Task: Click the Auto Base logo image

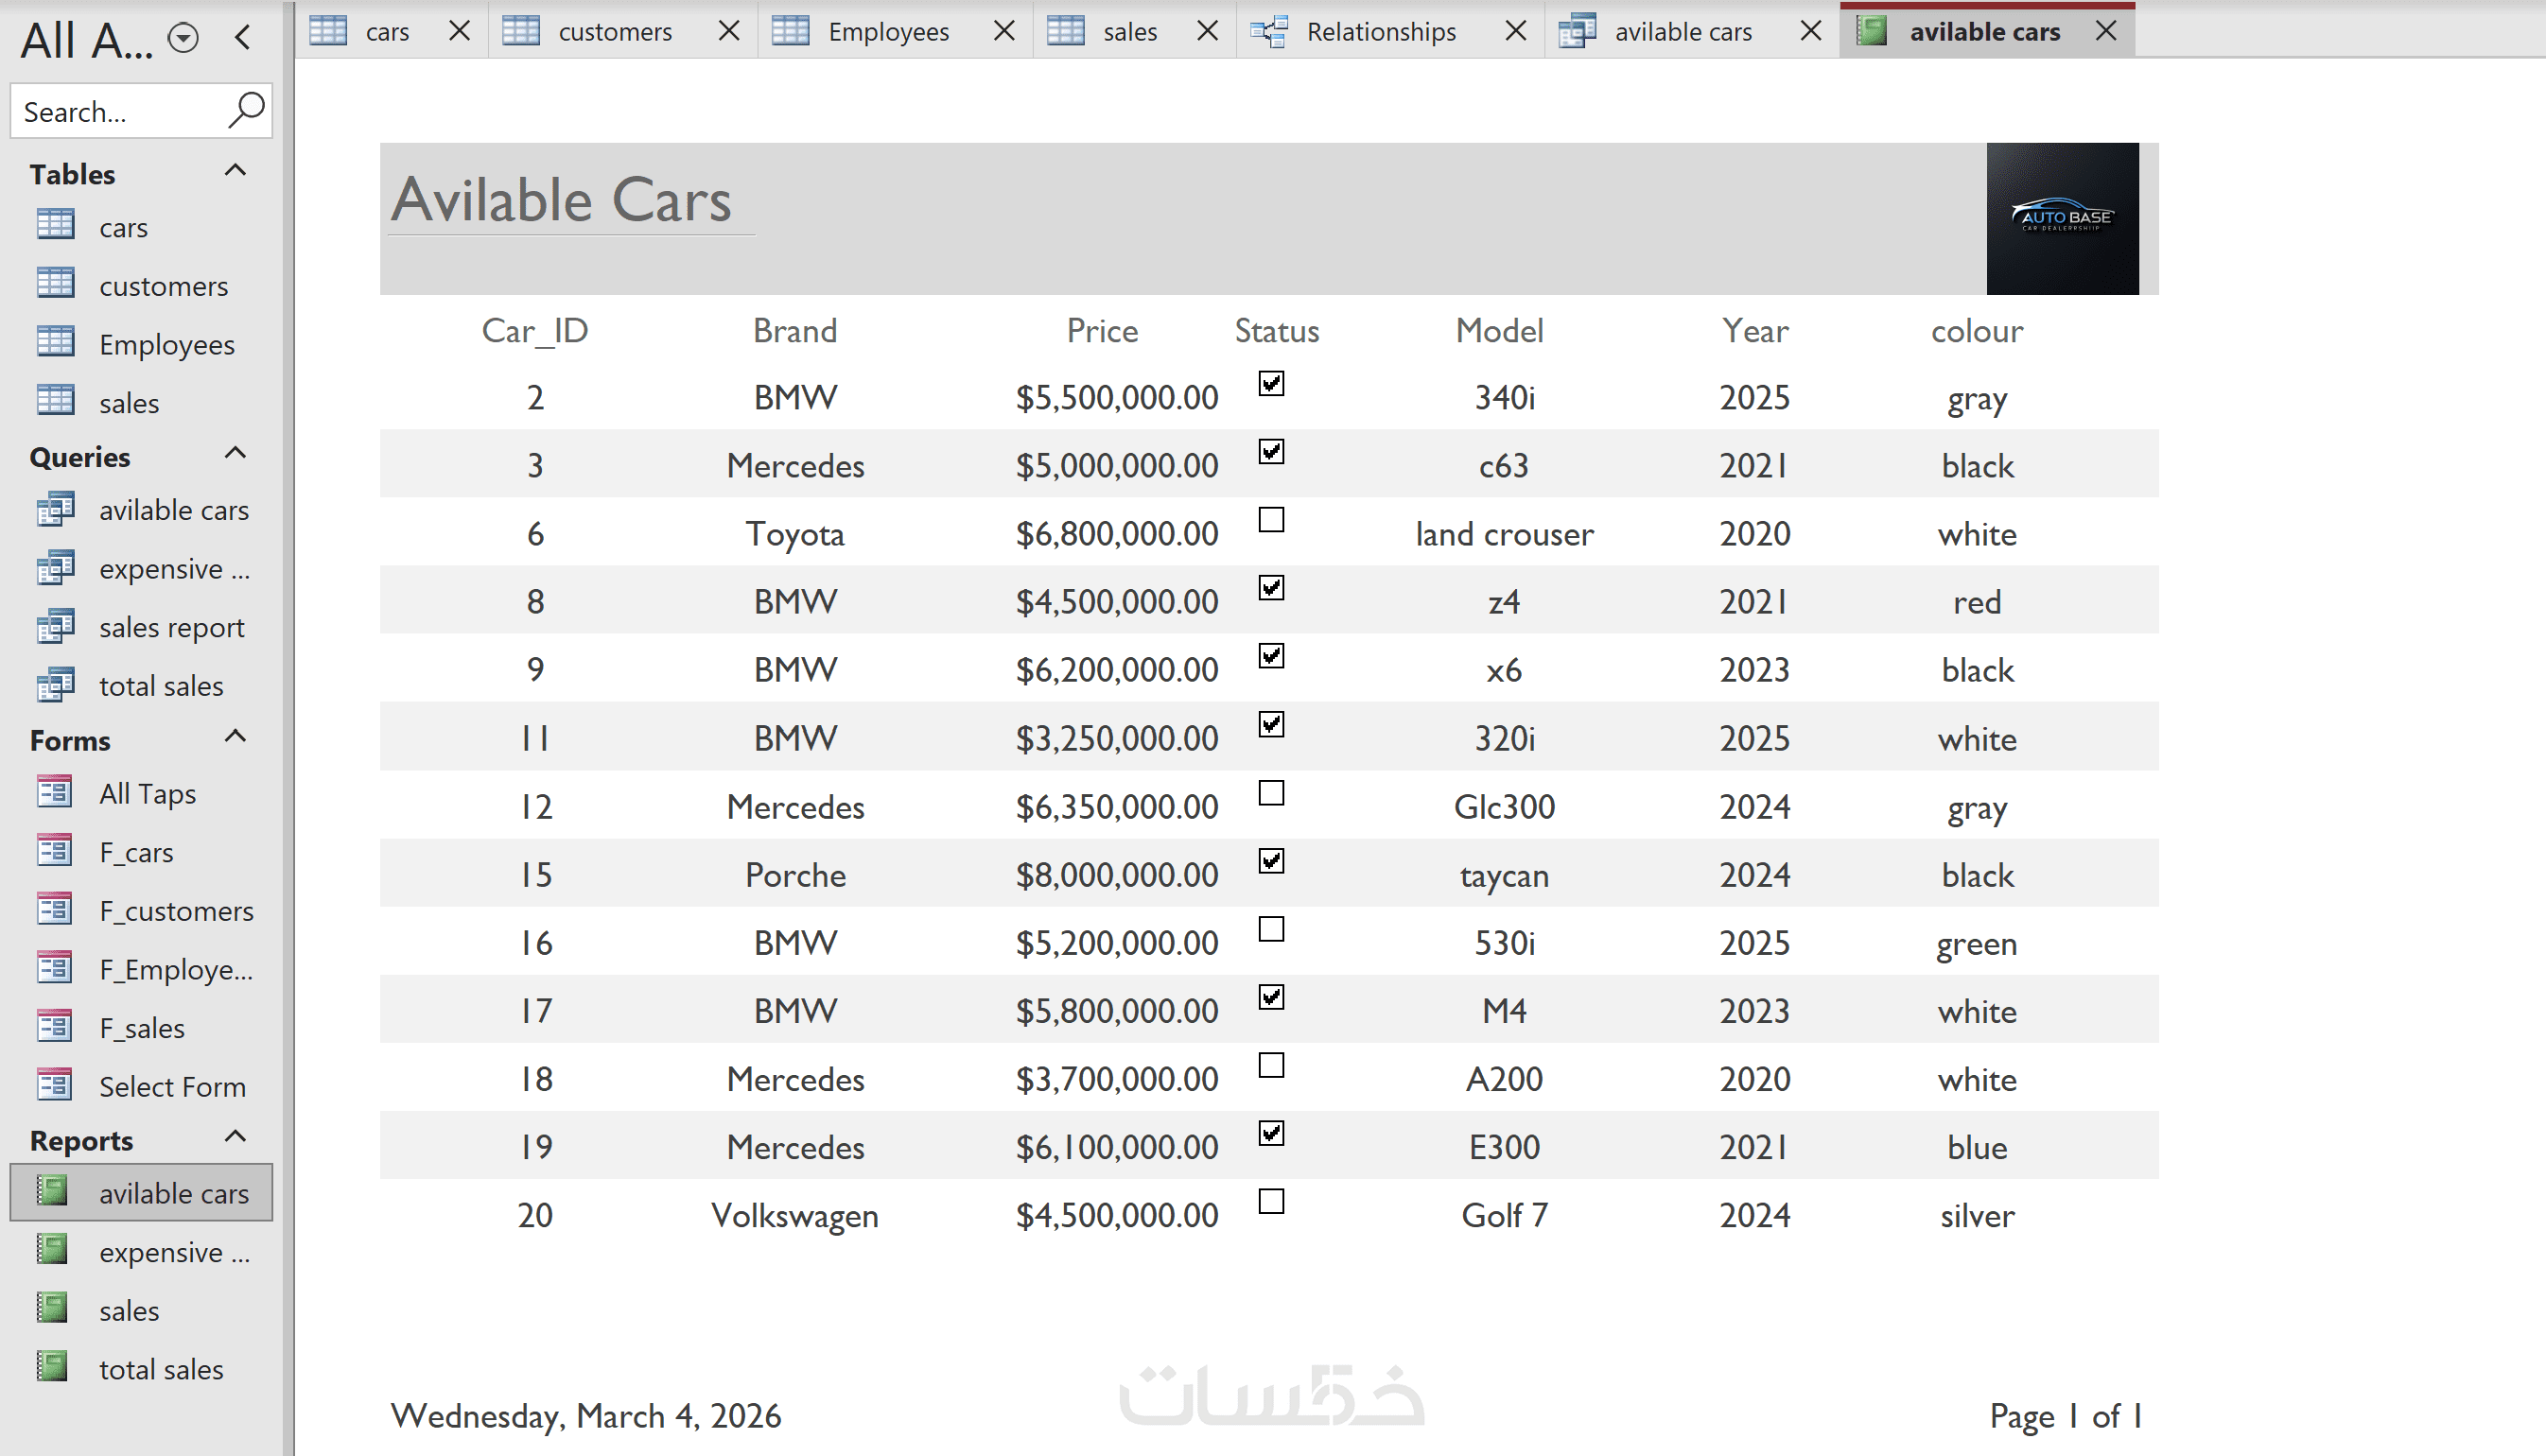Action: coord(2062,218)
